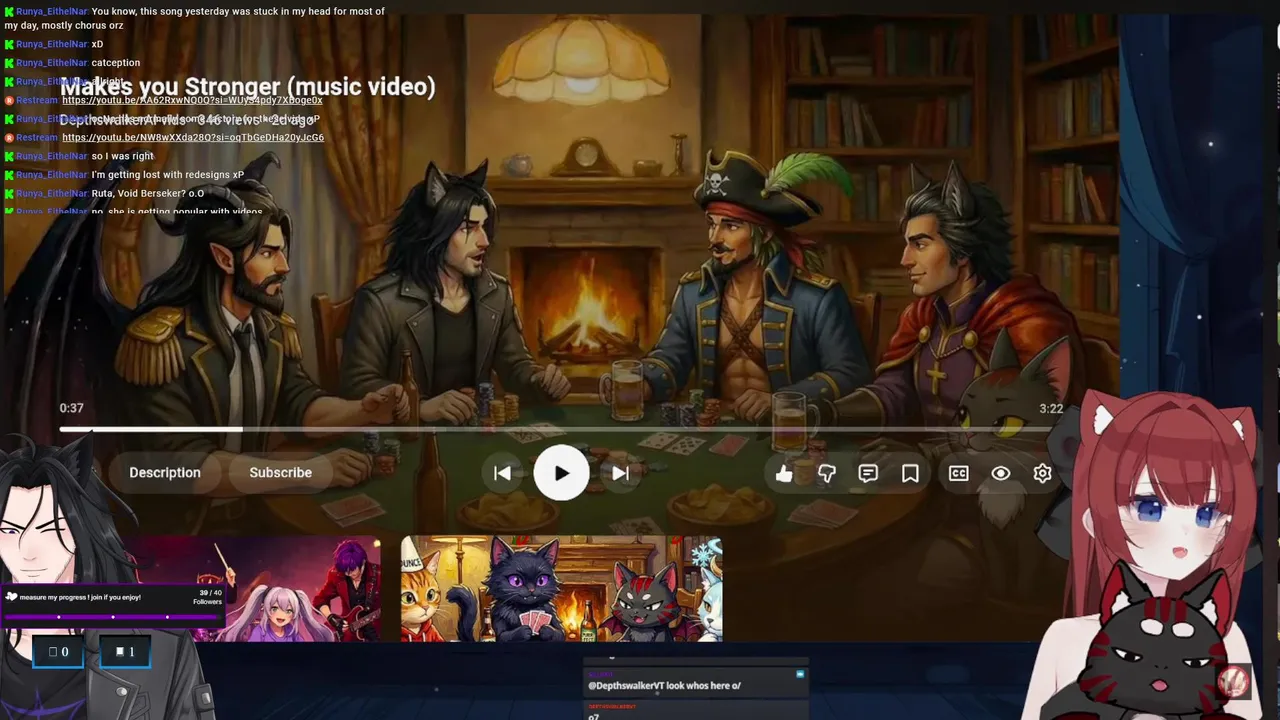
Task: Click the heart icon on follower goal
Action: (12, 597)
